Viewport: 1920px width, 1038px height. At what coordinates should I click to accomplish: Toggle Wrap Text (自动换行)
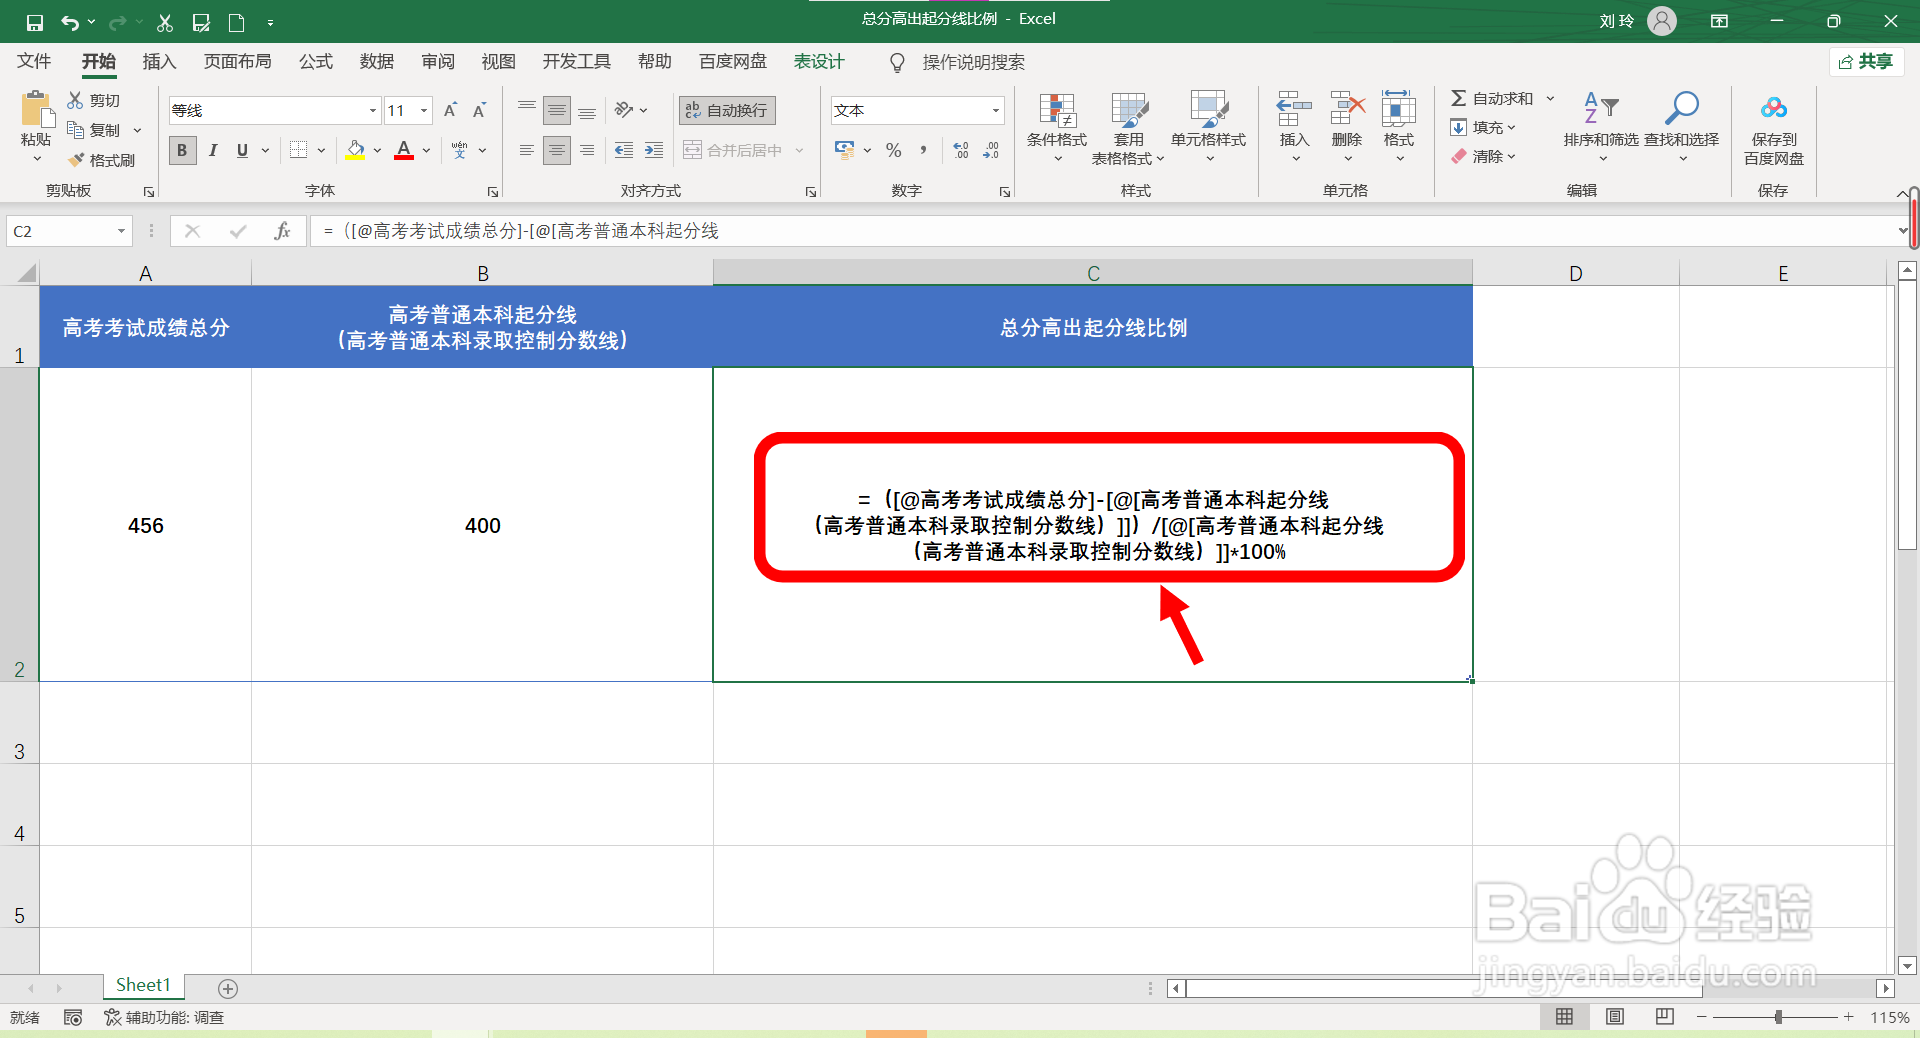click(x=727, y=110)
